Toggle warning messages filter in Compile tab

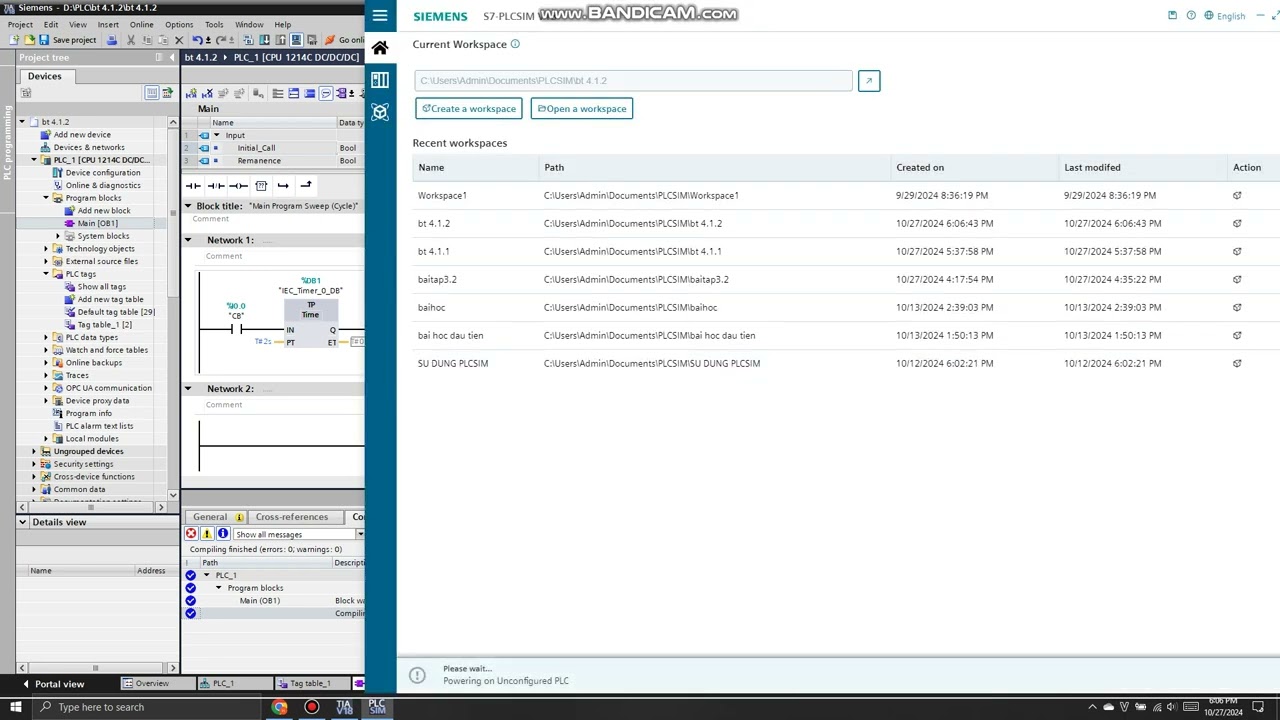pyautogui.click(x=207, y=534)
